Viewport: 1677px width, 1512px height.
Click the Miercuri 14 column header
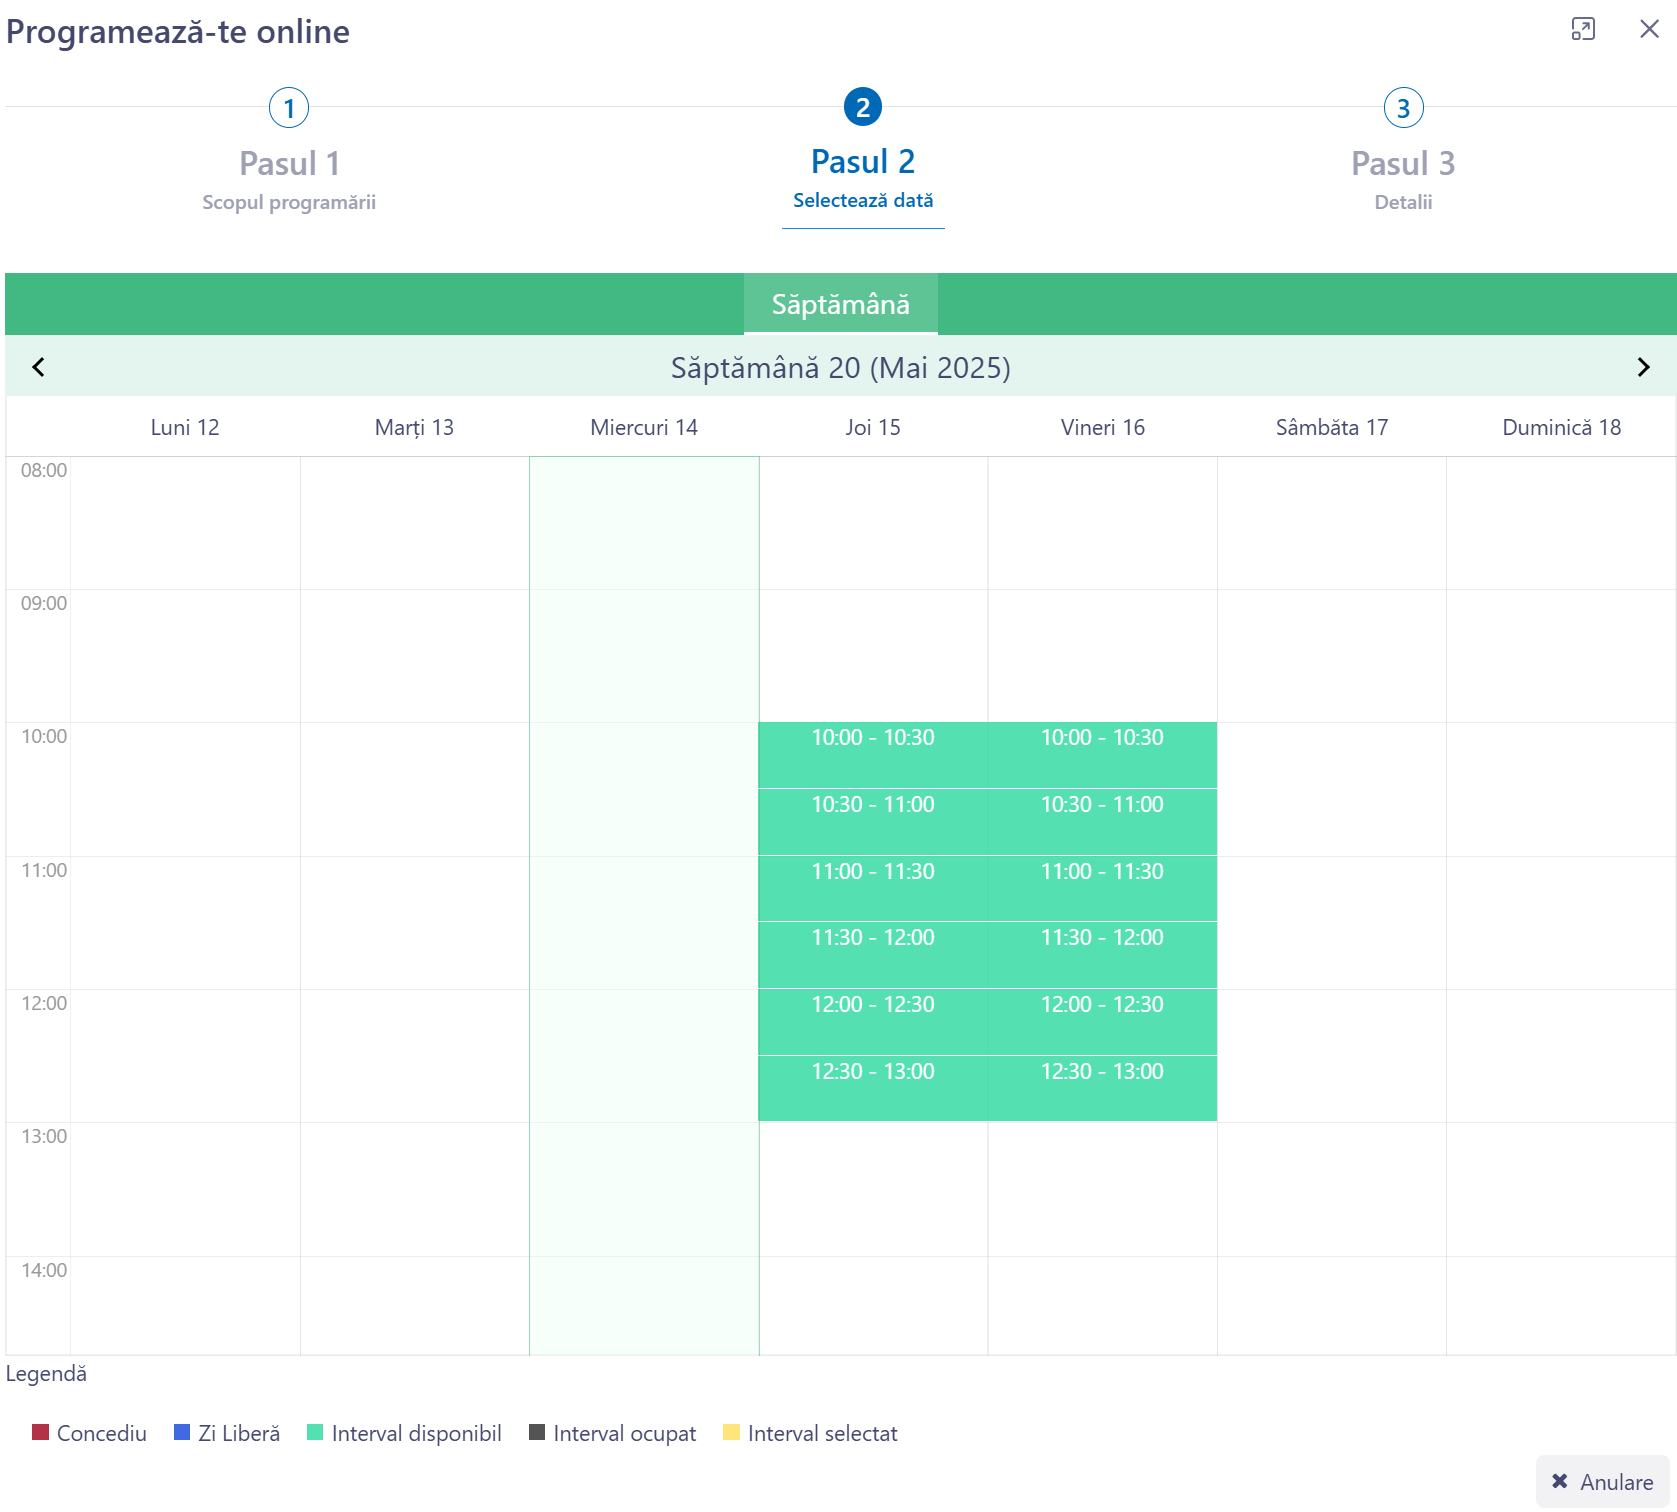pyautogui.click(x=644, y=427)
